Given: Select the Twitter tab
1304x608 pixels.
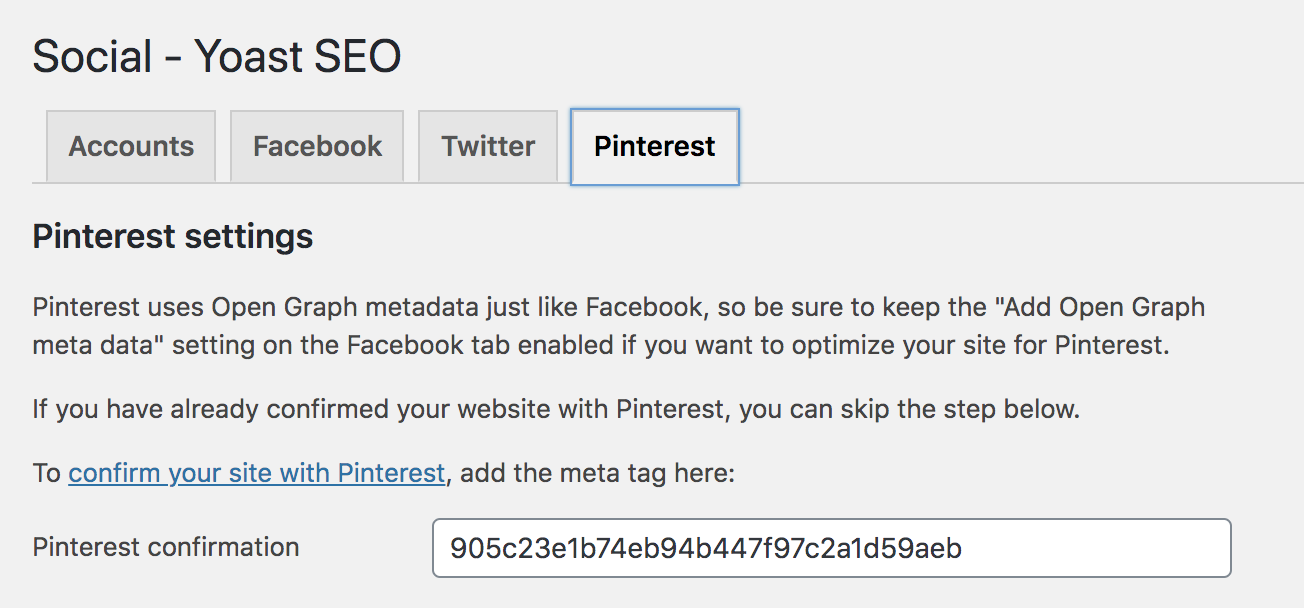Looking at the screenshot, I should pos(488,147).
